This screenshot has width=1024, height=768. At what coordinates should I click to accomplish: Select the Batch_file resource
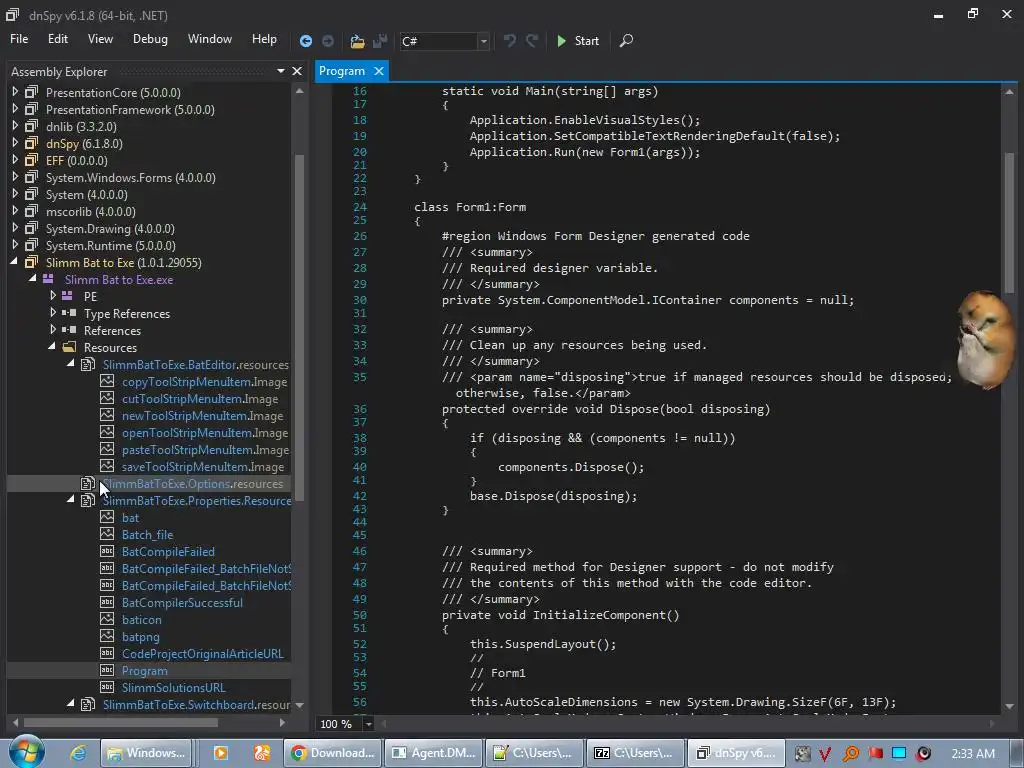click(x=147, y=535)
